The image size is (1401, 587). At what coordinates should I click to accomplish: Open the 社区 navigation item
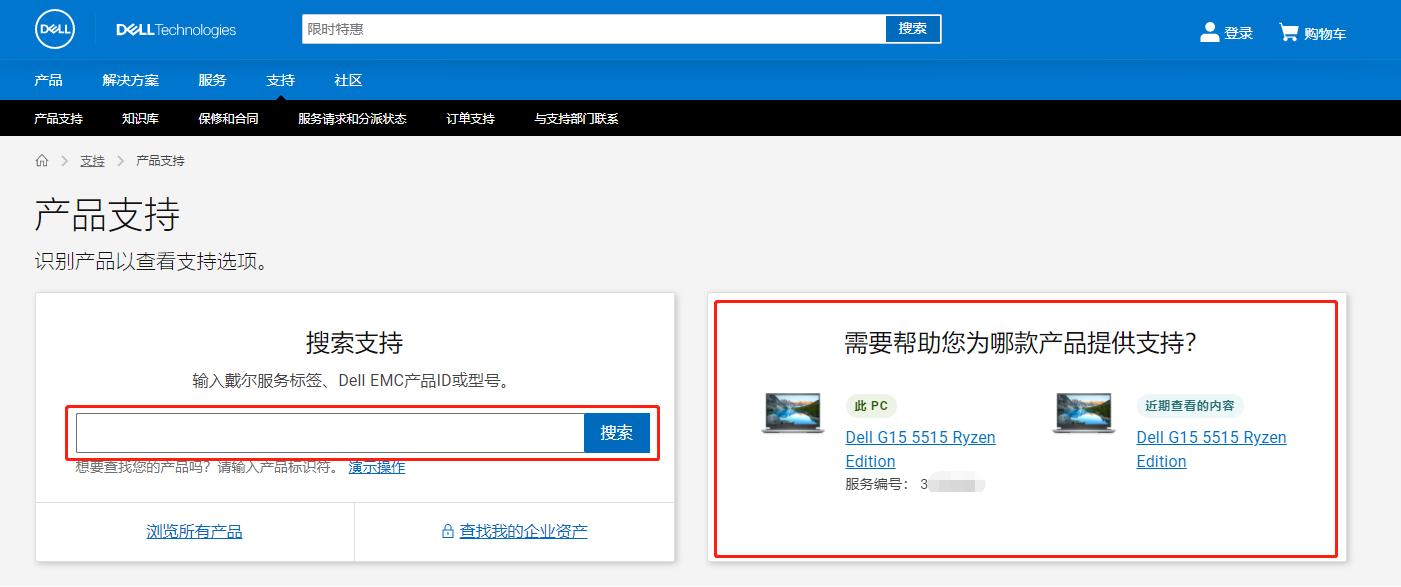347,79
